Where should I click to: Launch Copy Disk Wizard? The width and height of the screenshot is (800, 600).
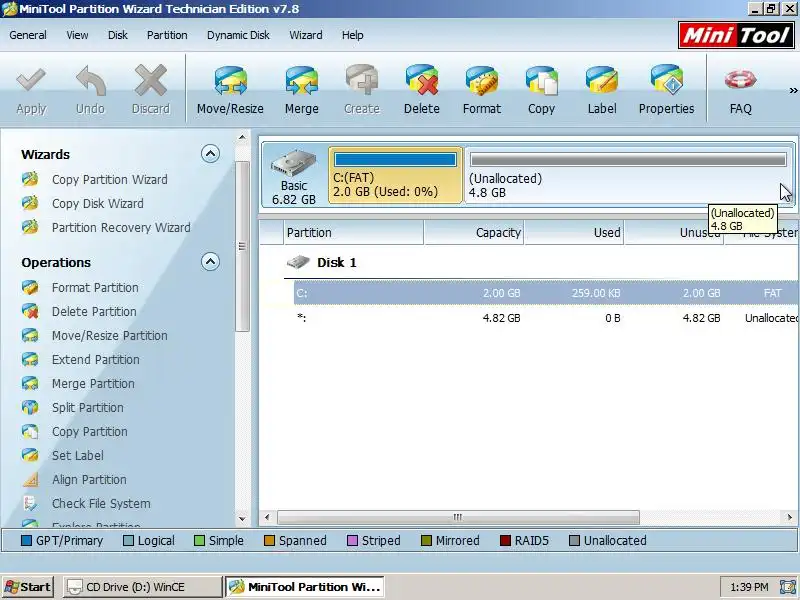point(97,204)
